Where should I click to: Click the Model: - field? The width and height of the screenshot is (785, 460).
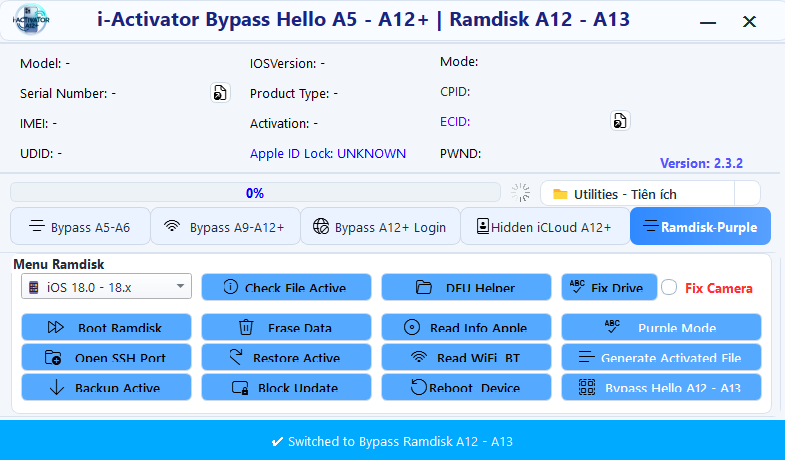pyautogui.click(x=45, y=64)
